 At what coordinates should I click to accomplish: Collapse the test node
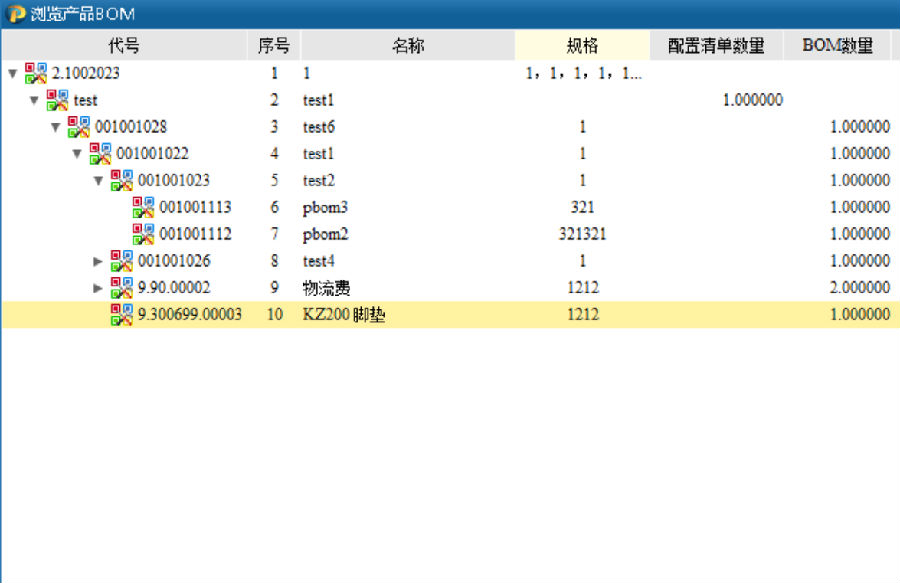[x=34, y=100]
